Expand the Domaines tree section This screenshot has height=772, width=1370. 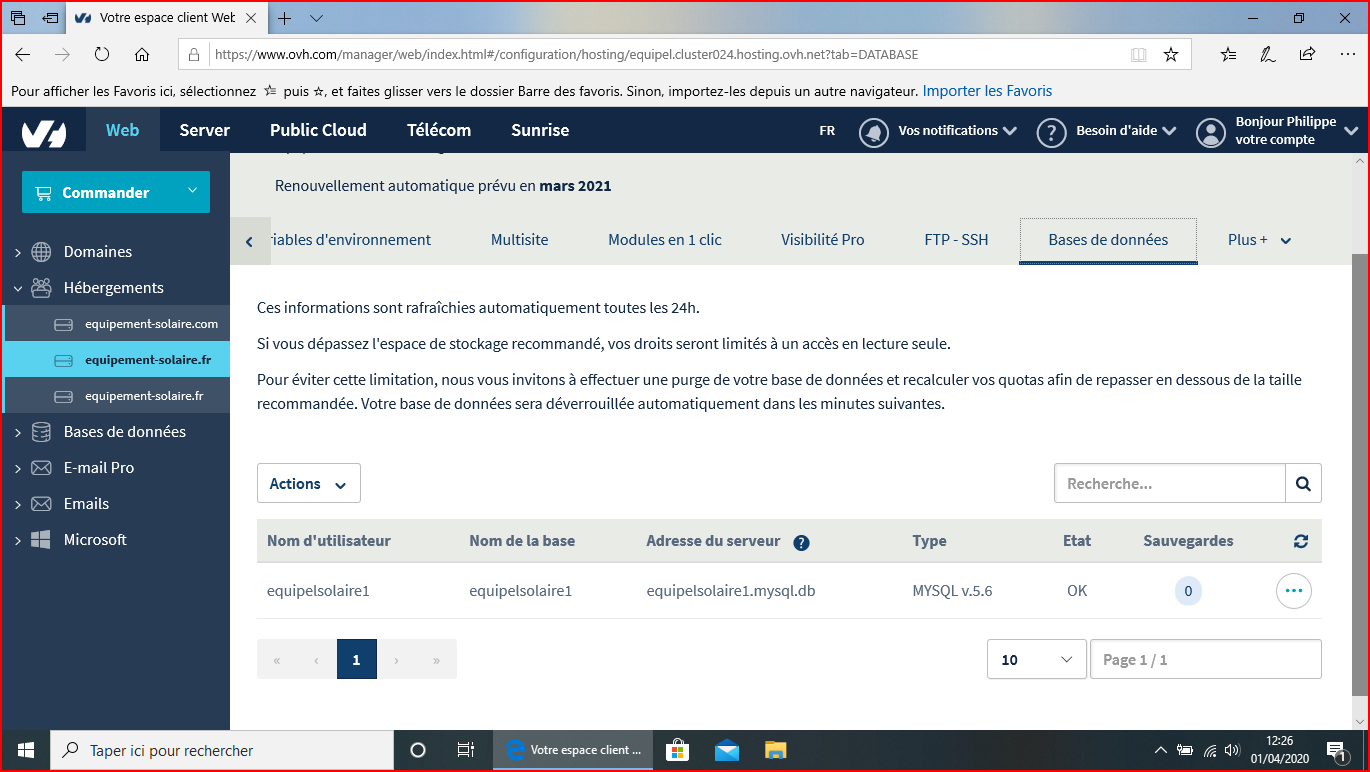[18, 253]
